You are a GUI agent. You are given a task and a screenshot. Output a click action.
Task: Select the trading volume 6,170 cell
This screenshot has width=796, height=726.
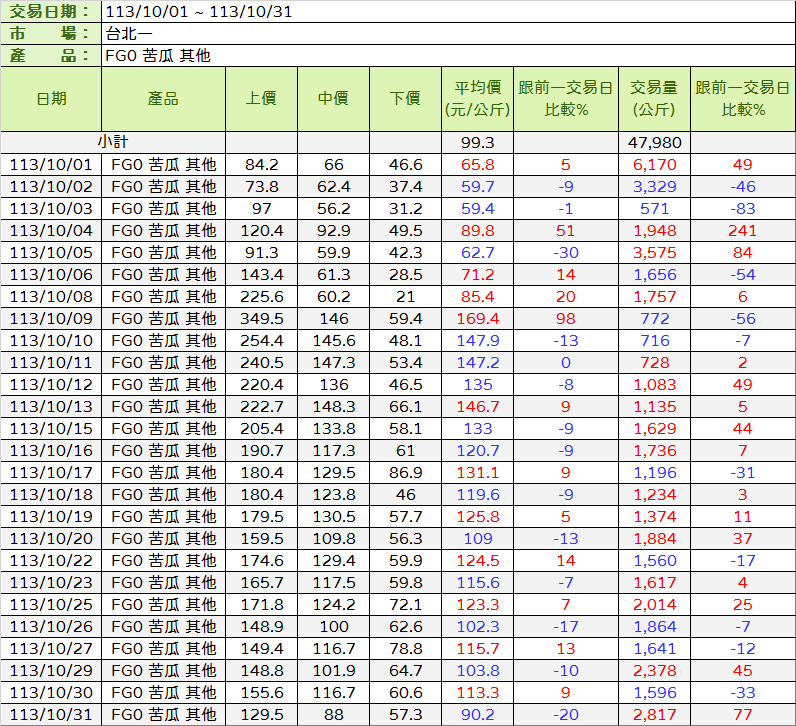pos(653,164)
